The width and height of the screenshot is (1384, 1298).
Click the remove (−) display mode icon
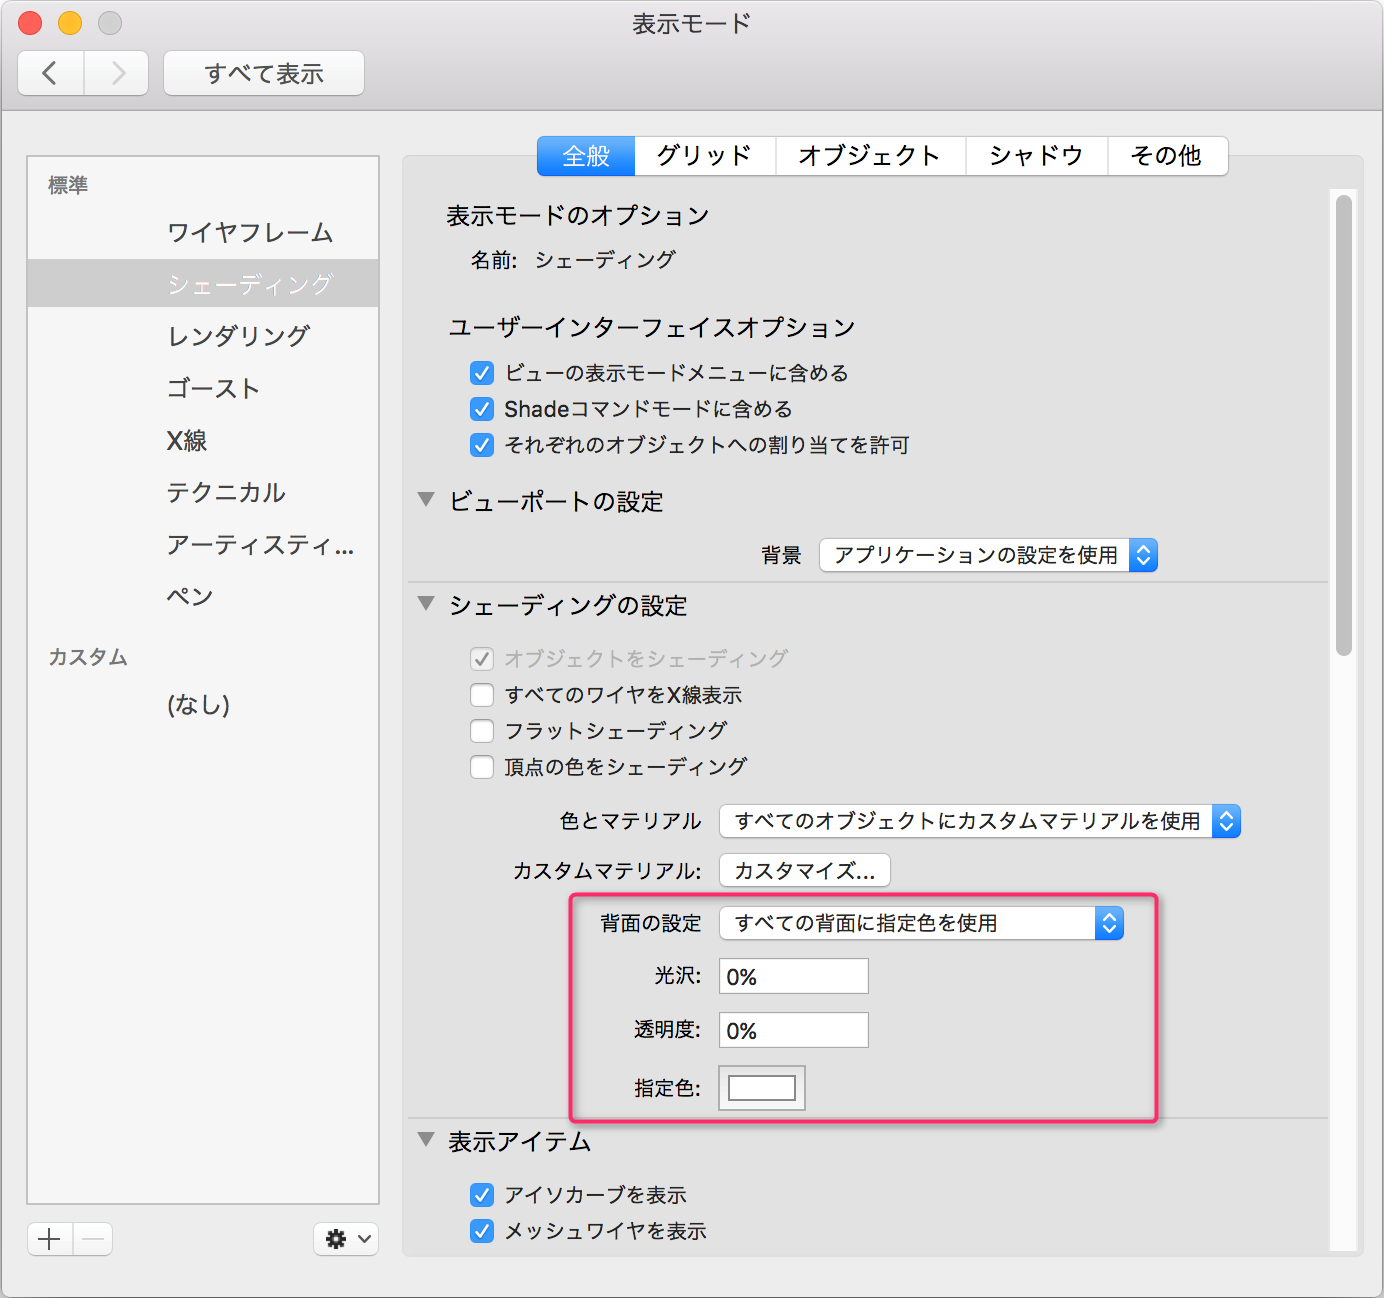click(92, 1239)
